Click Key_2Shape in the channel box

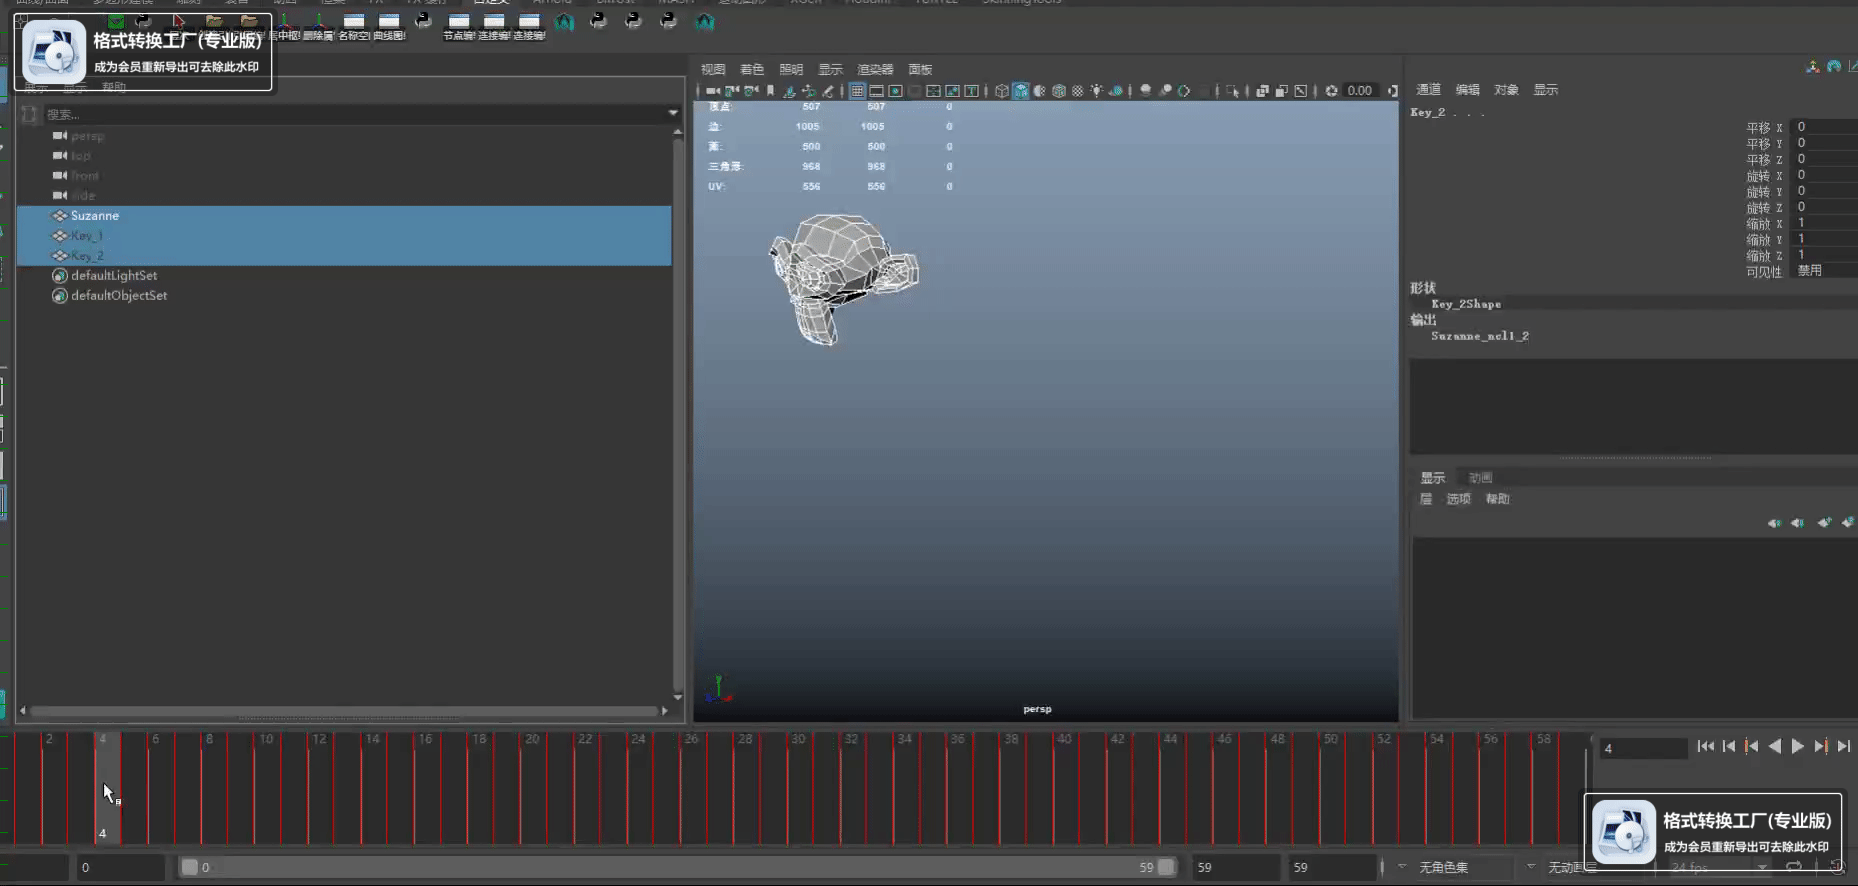1466,304
